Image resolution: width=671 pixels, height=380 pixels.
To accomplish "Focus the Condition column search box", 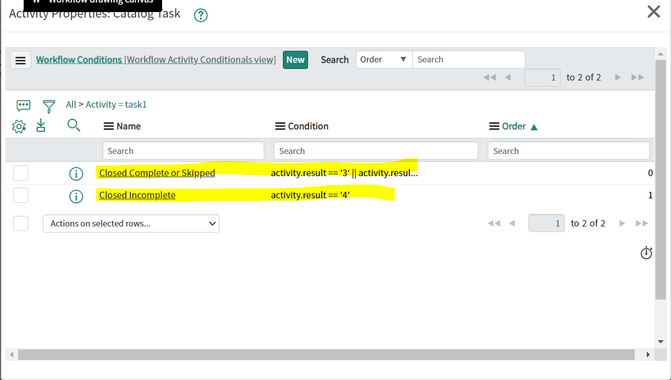I will tap(376, 151).
